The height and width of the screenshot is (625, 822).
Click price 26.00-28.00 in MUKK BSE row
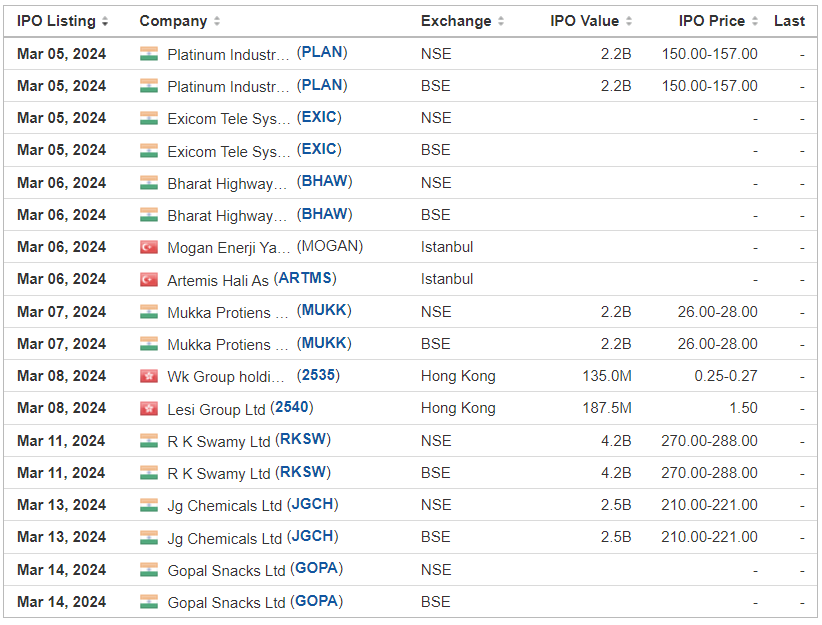pos(718,344)
